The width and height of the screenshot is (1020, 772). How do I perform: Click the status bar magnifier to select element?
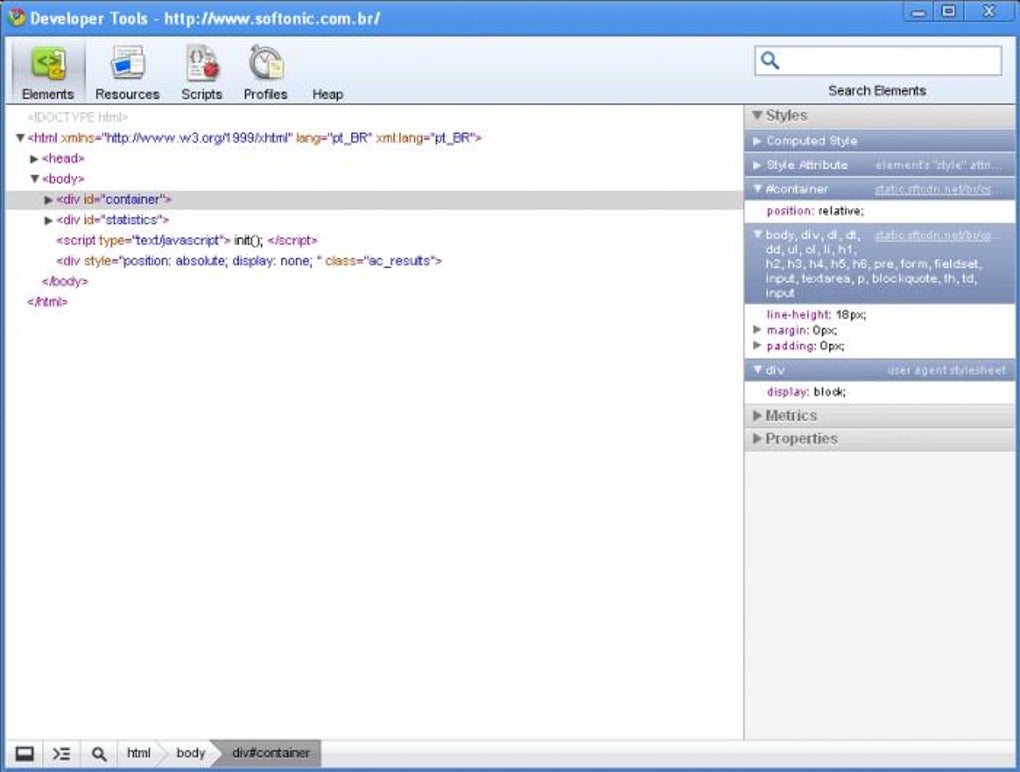point(99,753)
